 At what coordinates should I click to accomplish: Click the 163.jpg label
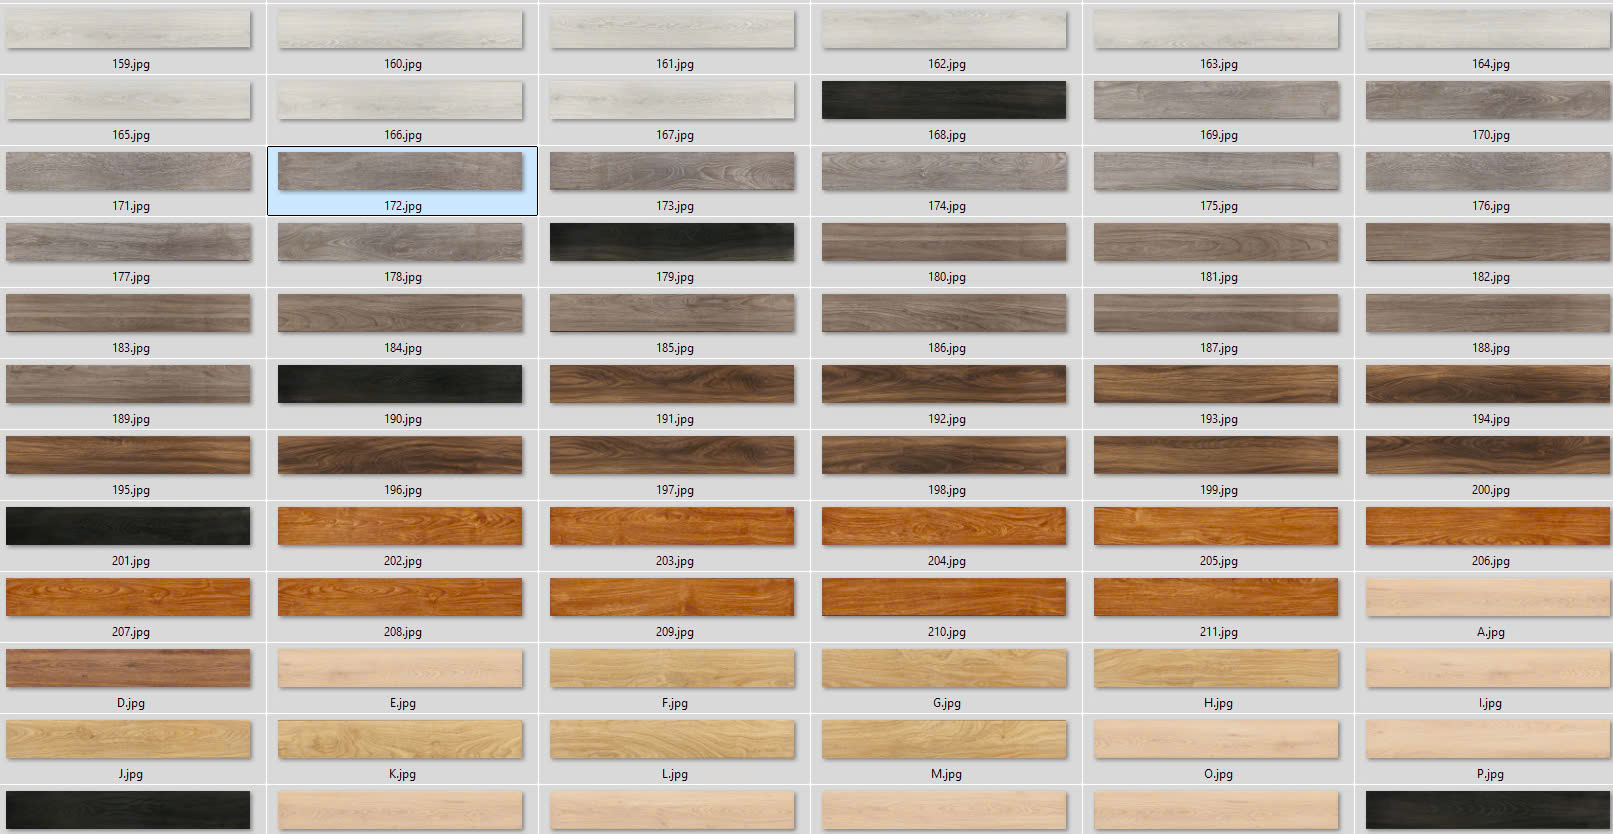click(x=1219, y=64)
